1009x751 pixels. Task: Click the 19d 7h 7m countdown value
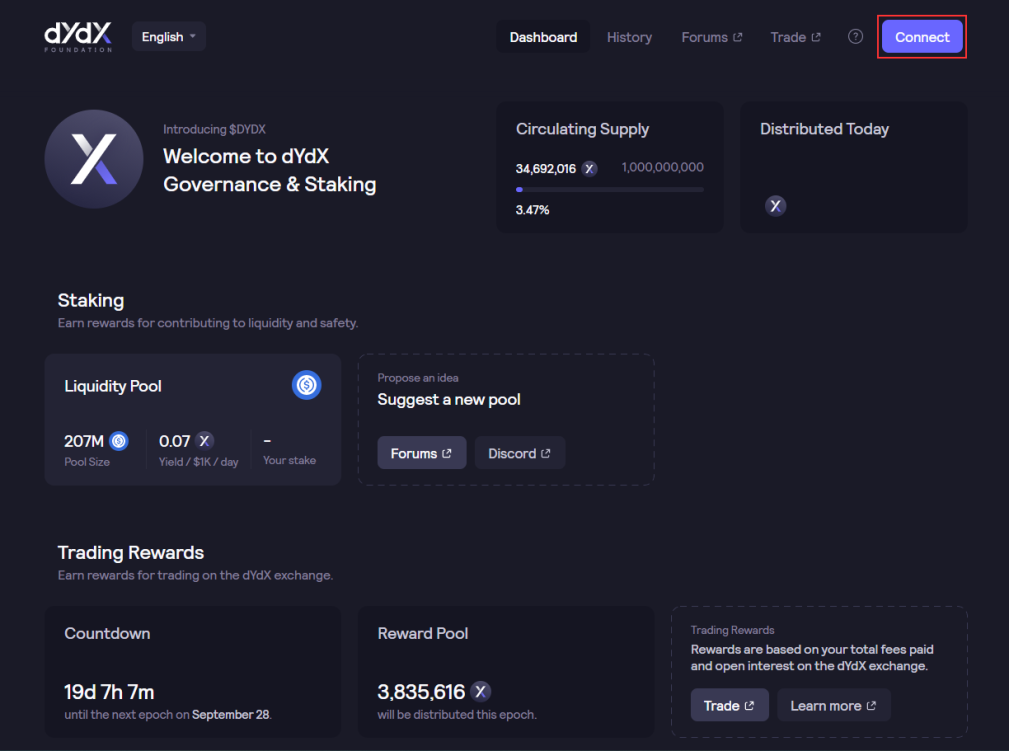click(x=109, y=692)
